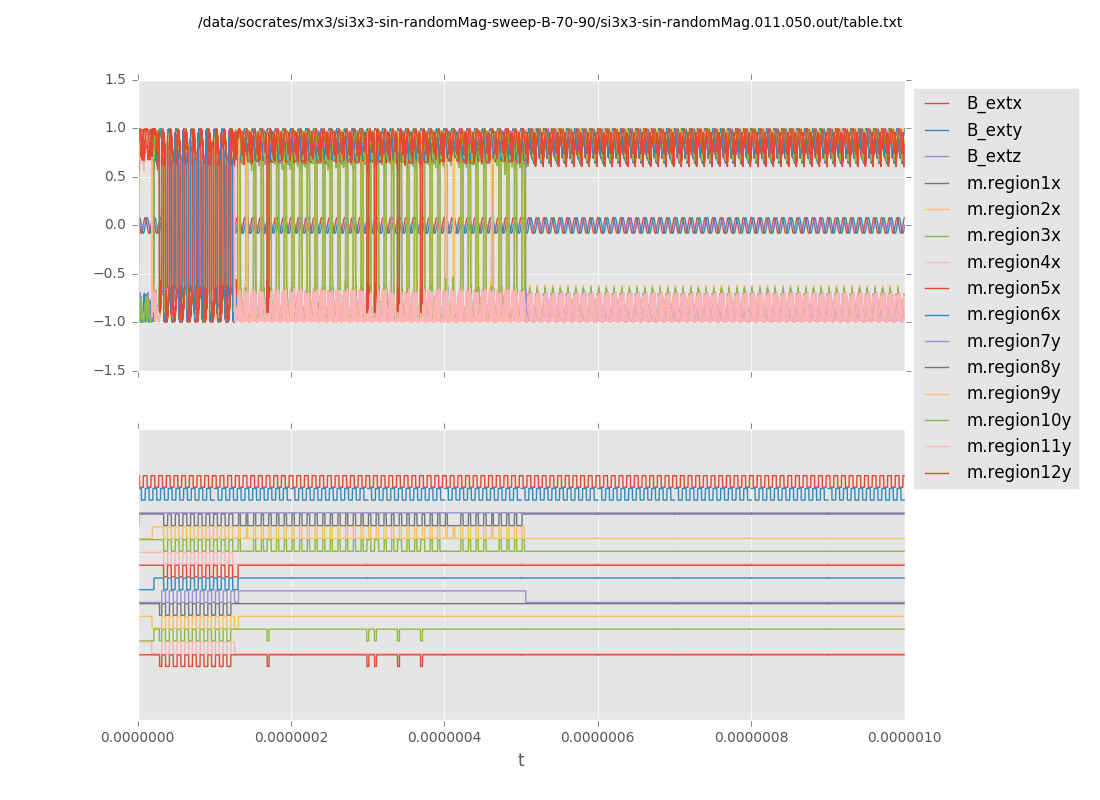This screenshot has height=800, width=1100.
Task: Click the m.region10y green line swatch
Action: pos(937,420)
